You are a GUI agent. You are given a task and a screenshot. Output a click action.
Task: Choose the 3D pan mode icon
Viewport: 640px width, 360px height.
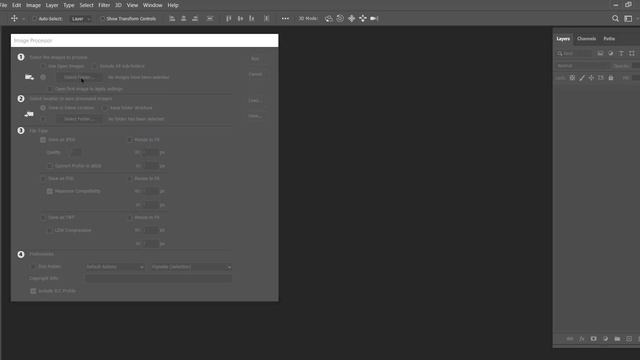(351, 18)
